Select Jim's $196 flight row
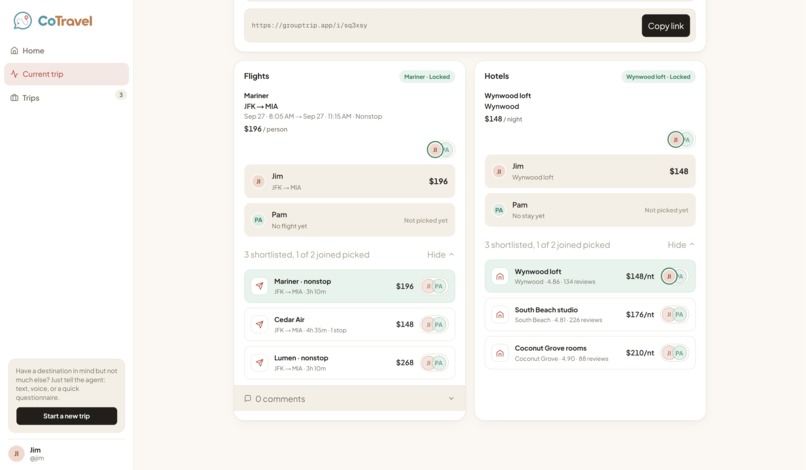The image size is (806, 470). point(350,181)
